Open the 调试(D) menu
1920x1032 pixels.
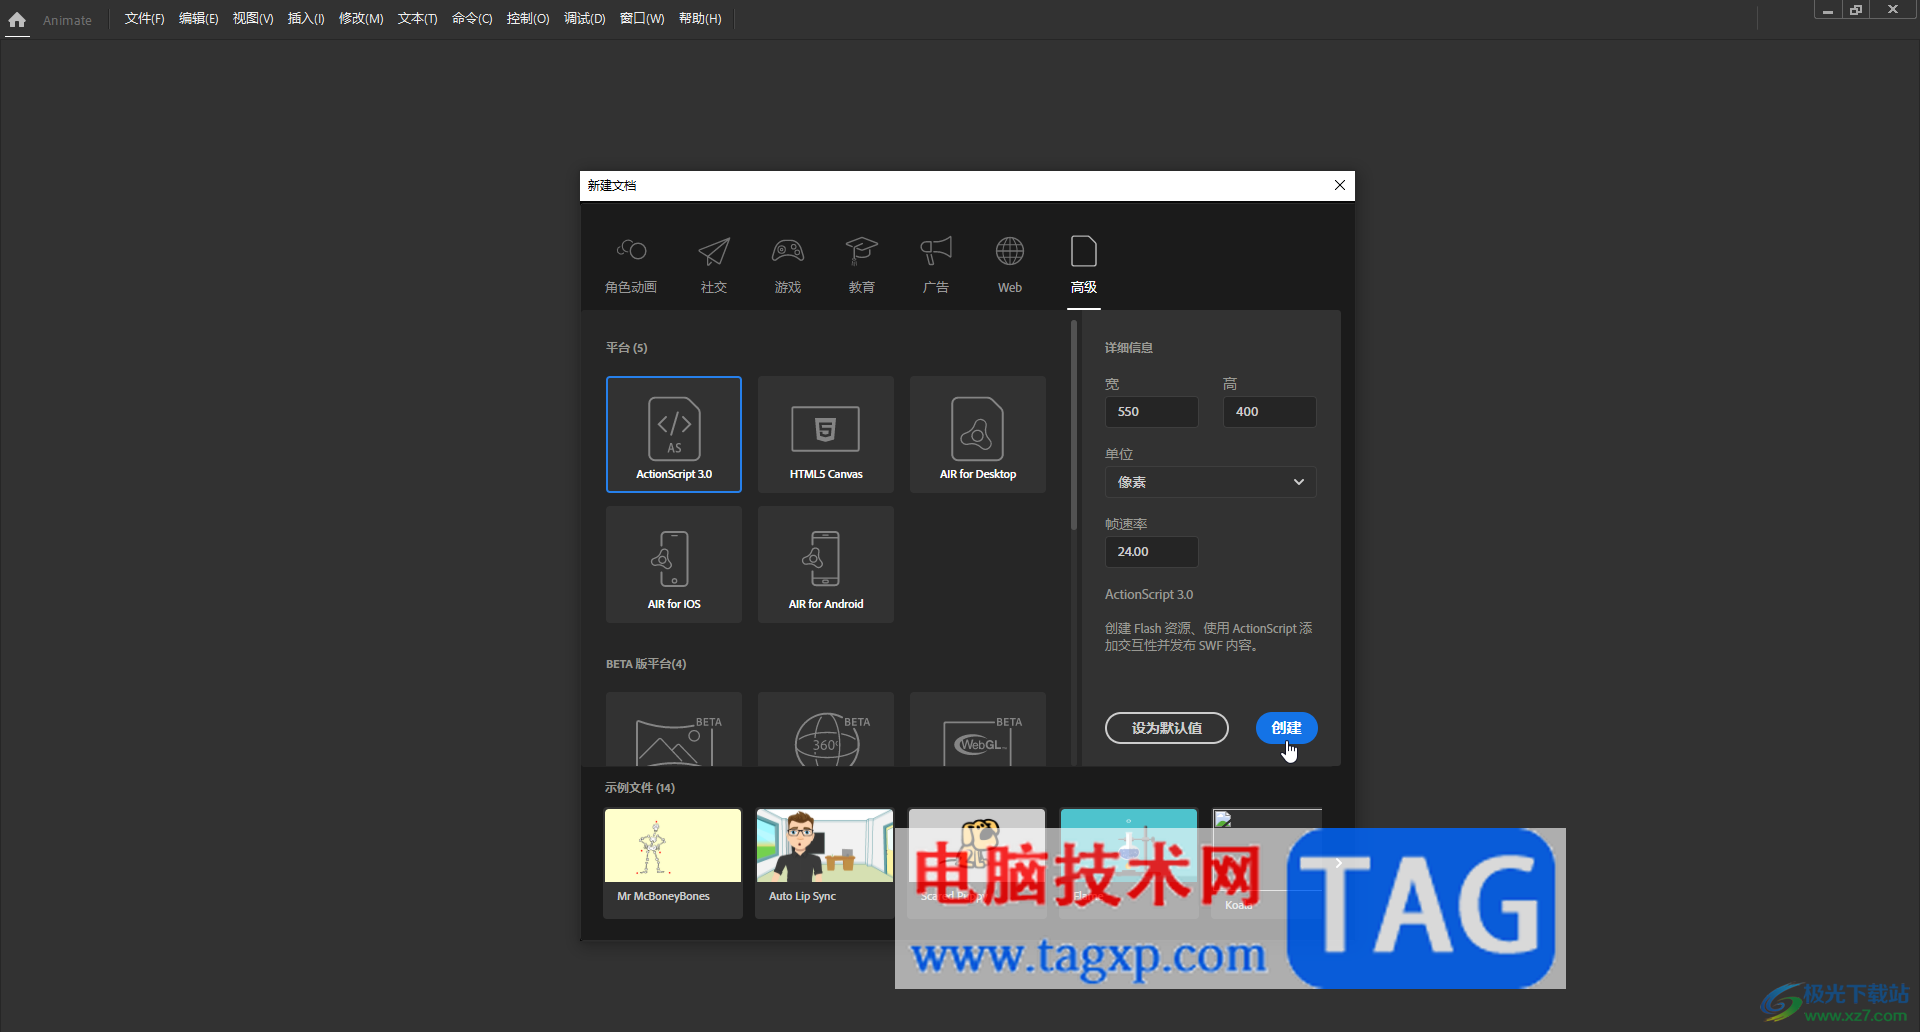584,19
